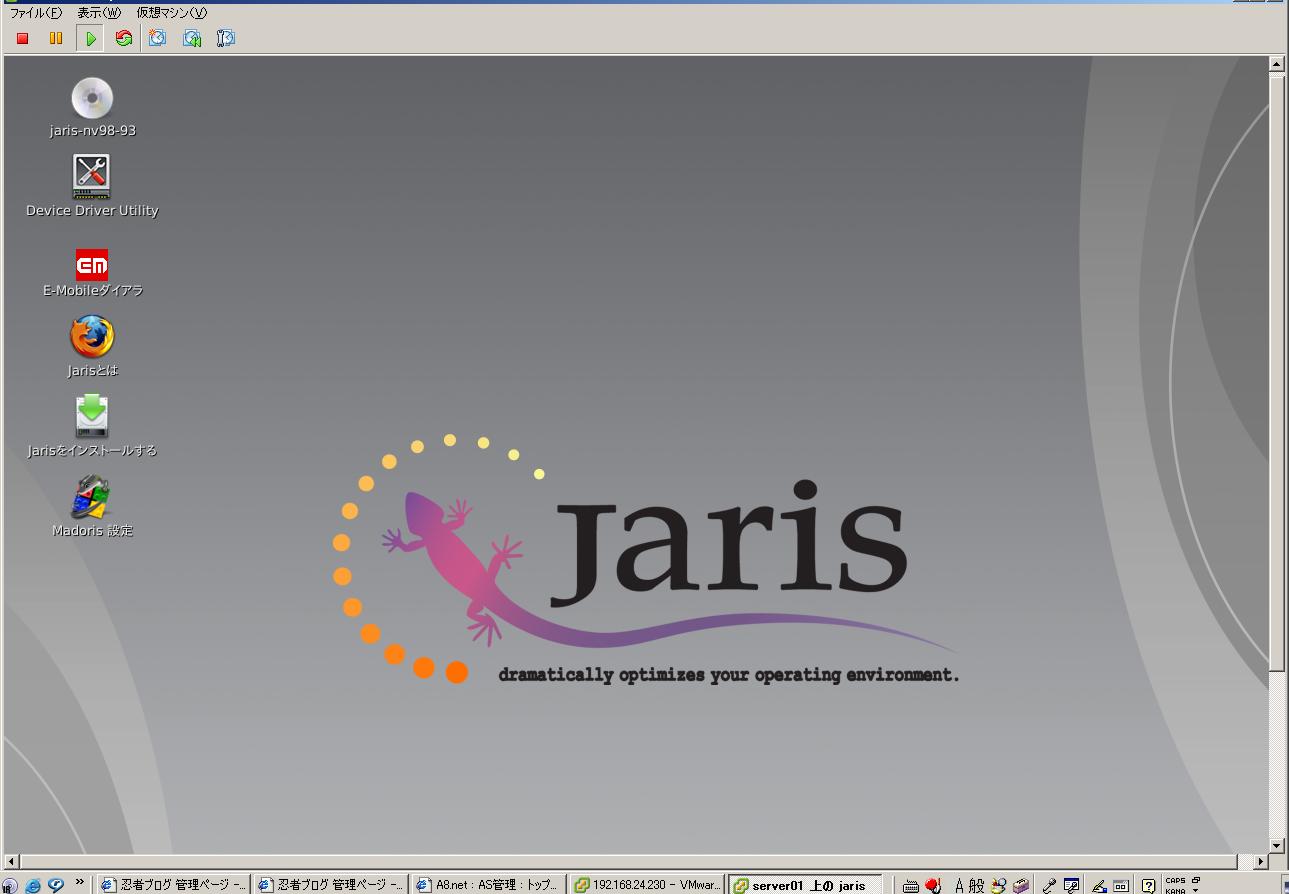This screenshot has height=894, width=1289.
Task: Reset the VM with the red-green arrows icon
Action: (x=124, y=38)
